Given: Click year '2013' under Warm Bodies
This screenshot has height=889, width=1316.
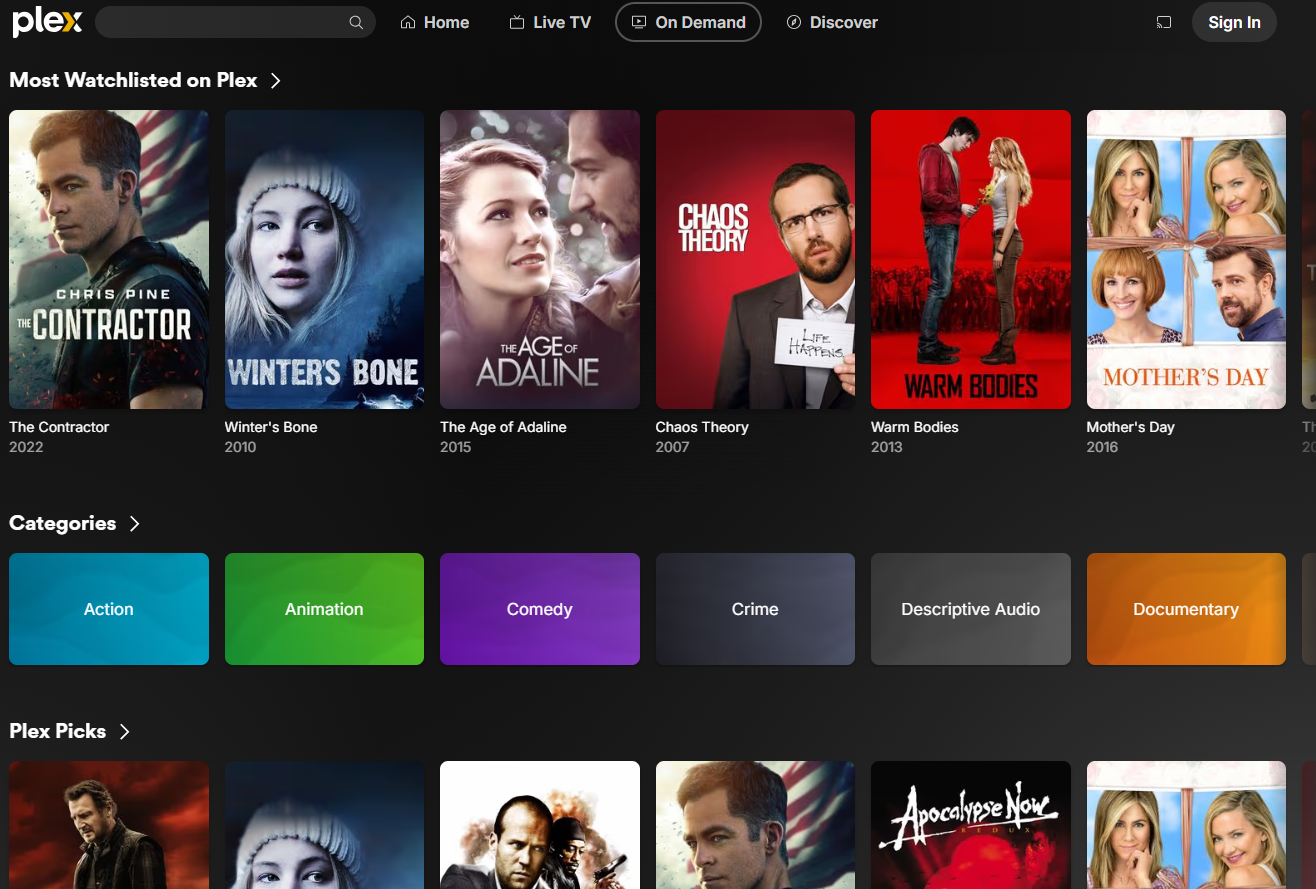Looking at the screenshot, I should coord(887,447).
